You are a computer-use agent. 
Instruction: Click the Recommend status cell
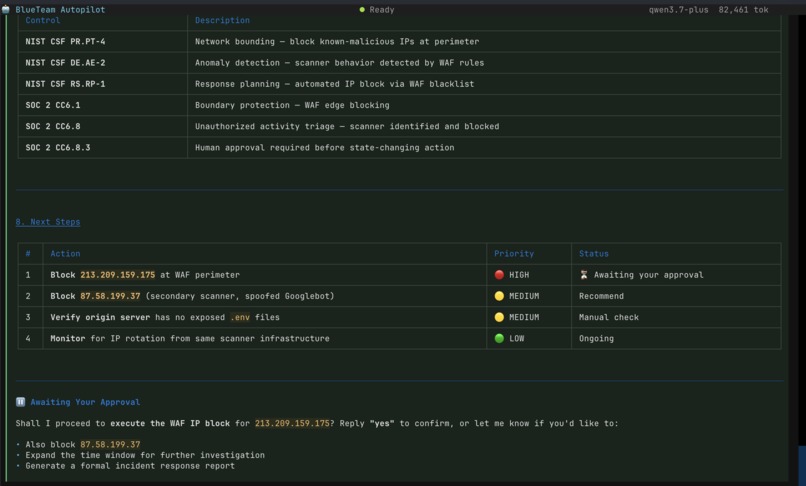coord(676,296)
